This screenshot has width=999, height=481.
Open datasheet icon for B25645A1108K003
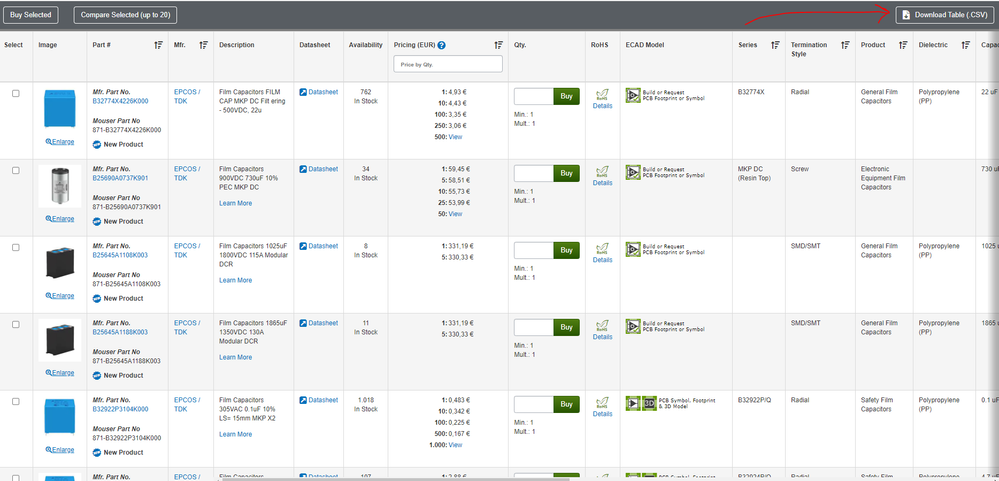(303, 246)
